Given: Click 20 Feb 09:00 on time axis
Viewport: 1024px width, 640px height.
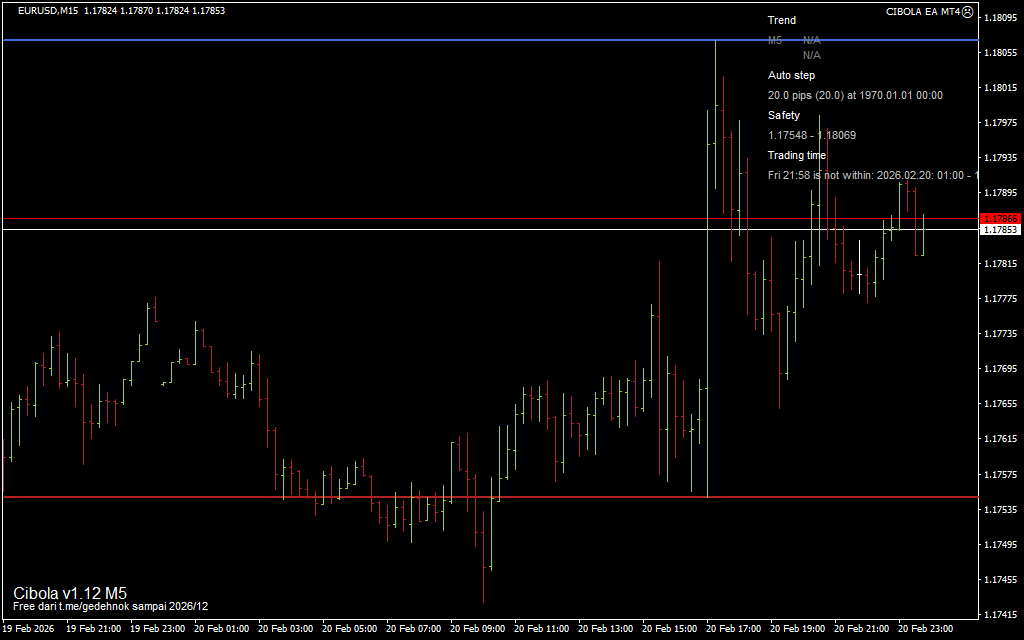Looking at the screenshot, I should (478, 629).
